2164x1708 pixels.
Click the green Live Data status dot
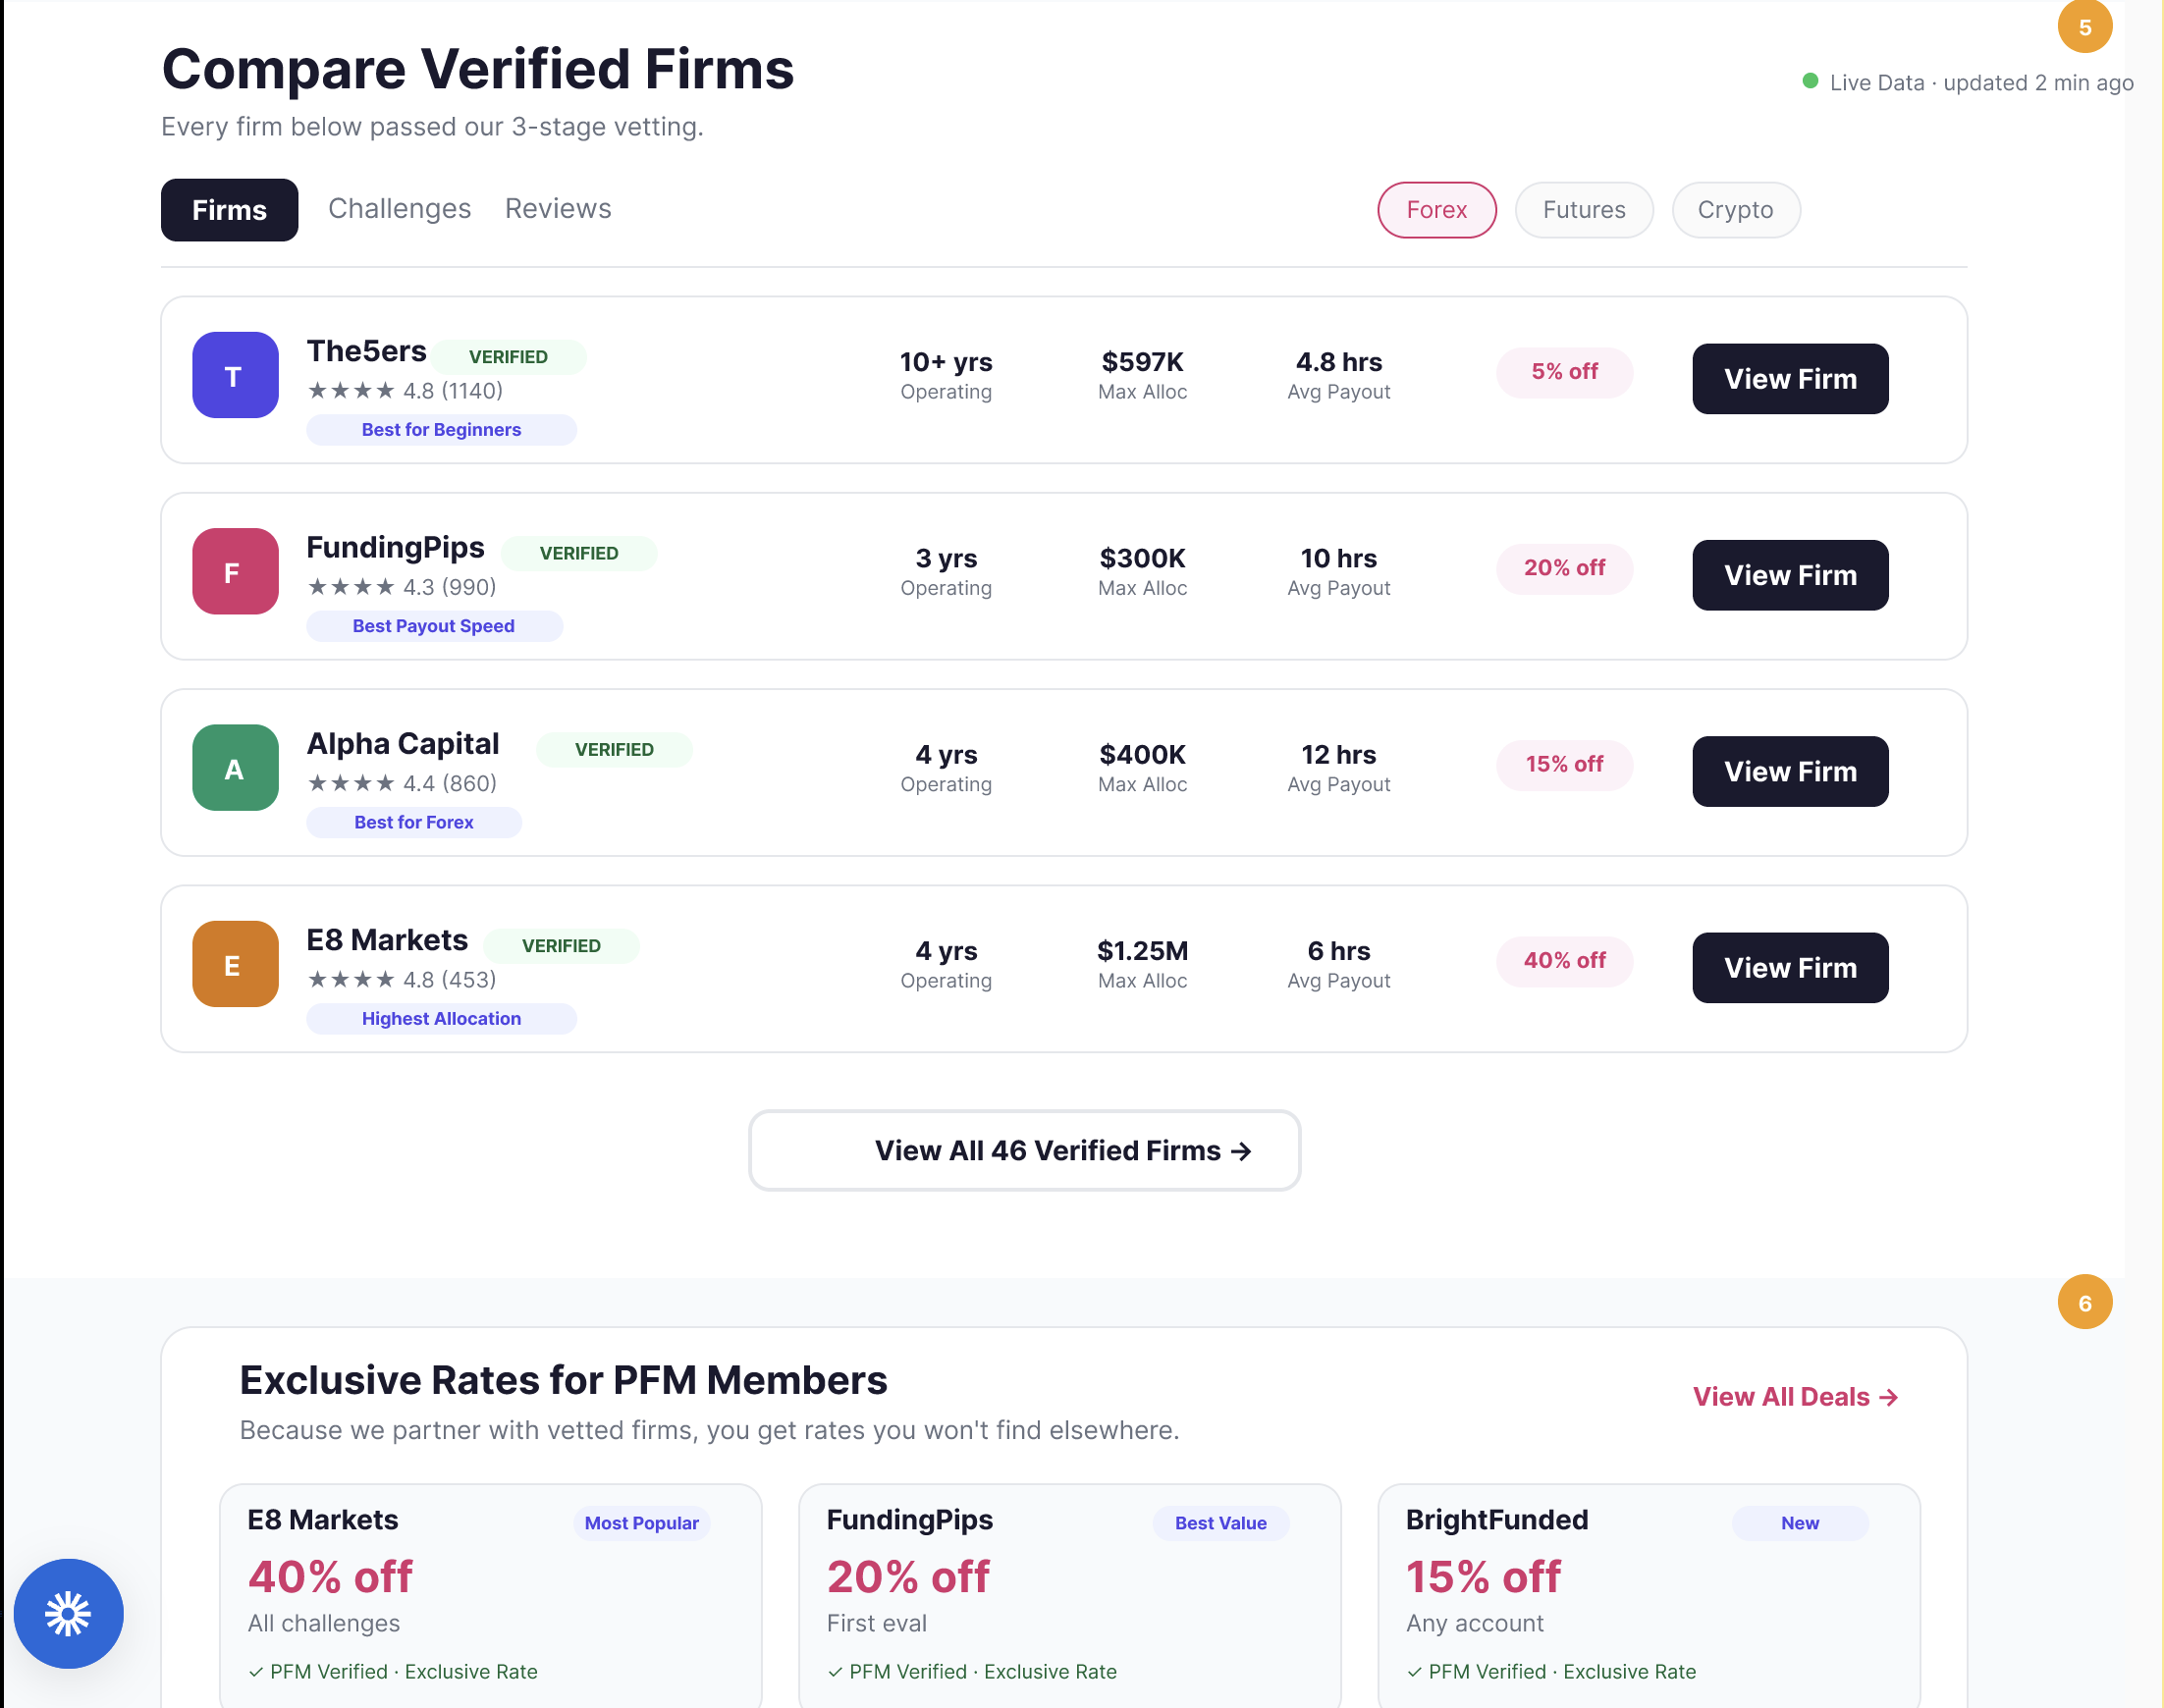[x=1810, y=81]
